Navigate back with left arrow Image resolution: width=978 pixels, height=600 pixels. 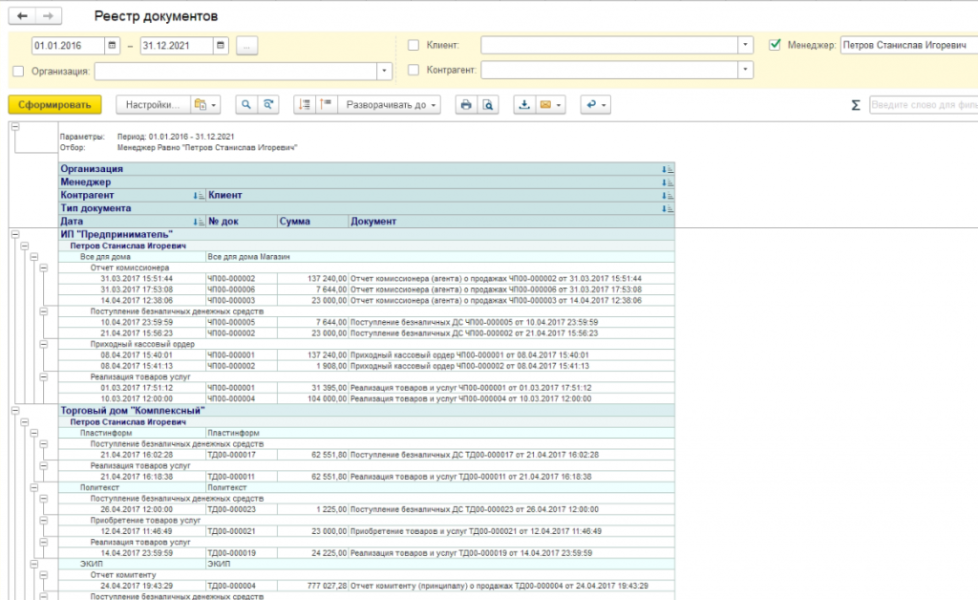tap(23, 17)
